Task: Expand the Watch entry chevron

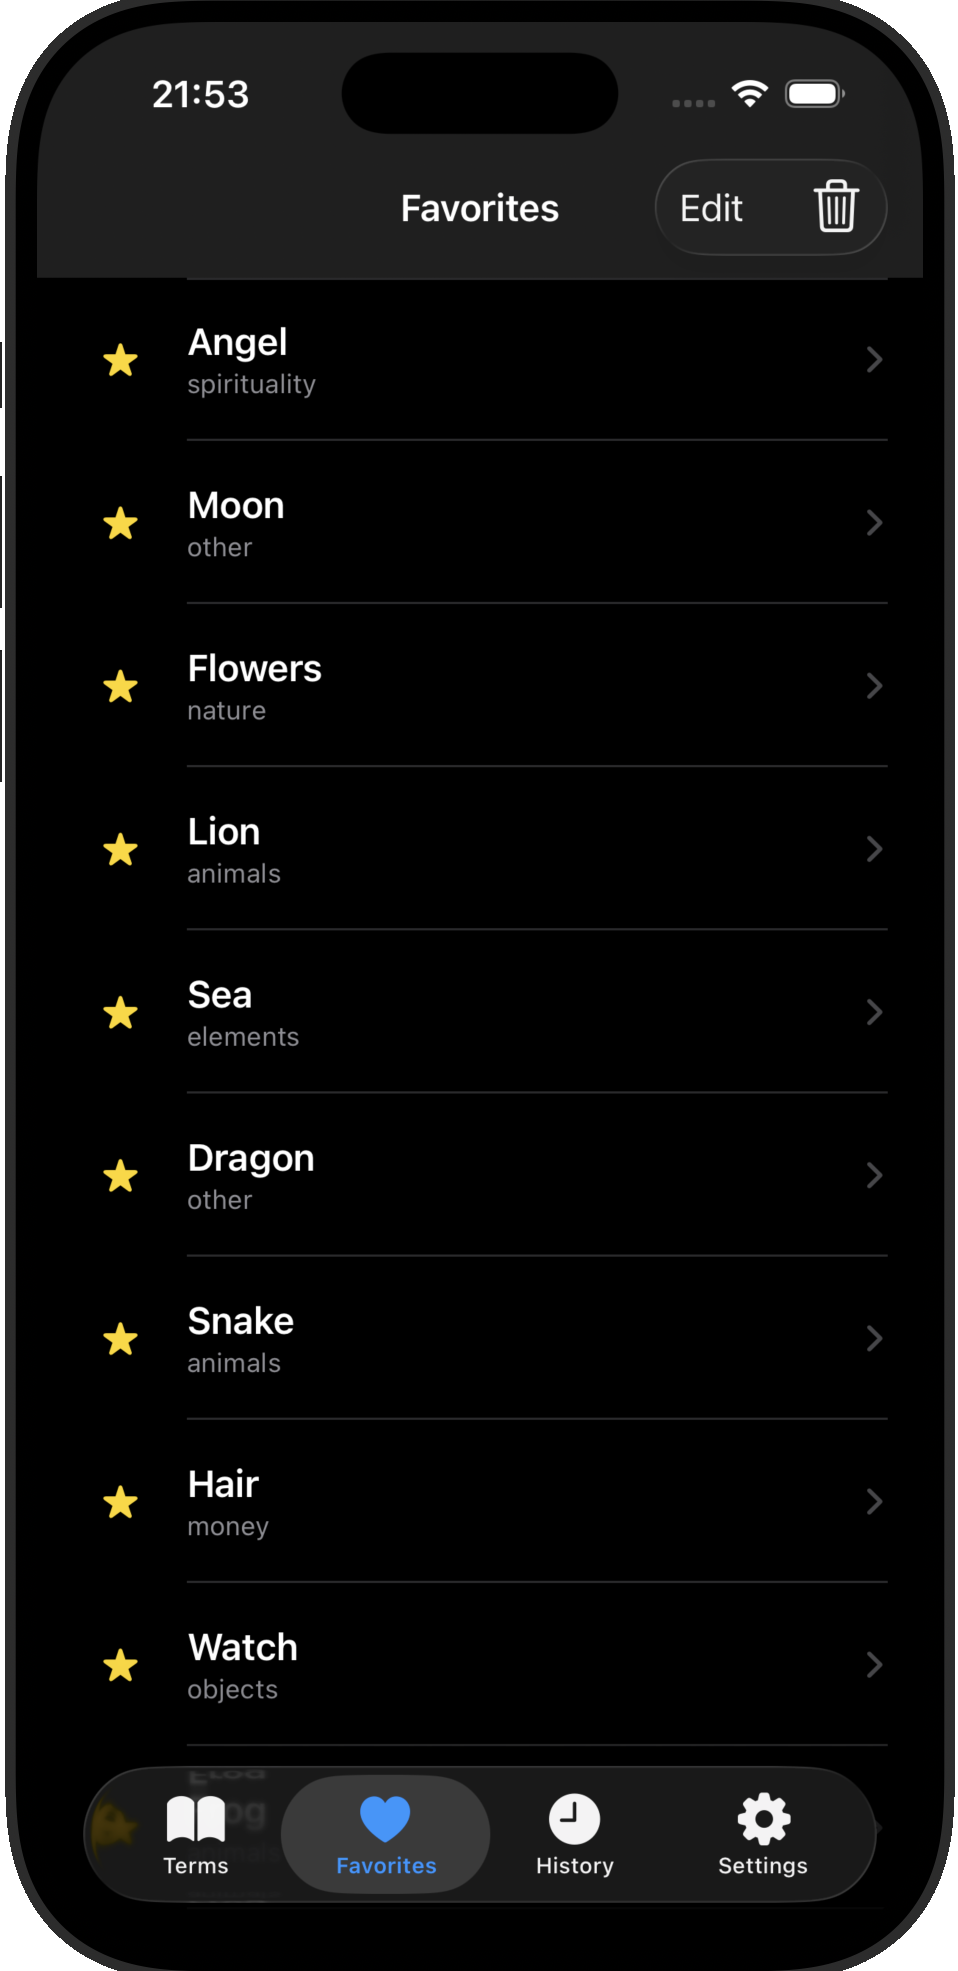Action: click(x=874, y=1665)
